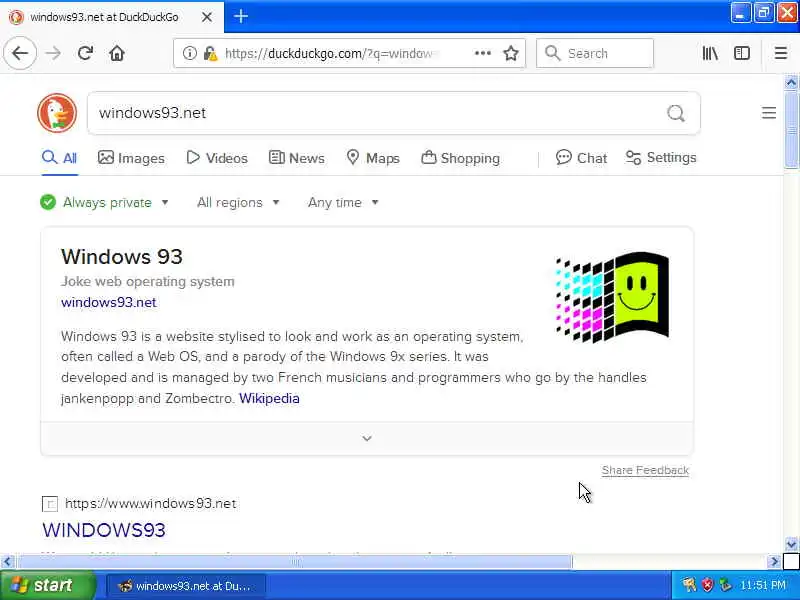Open DuckDuckGo side menu icon
This screenshot has width=800, height=600.
tap(769, 113)
